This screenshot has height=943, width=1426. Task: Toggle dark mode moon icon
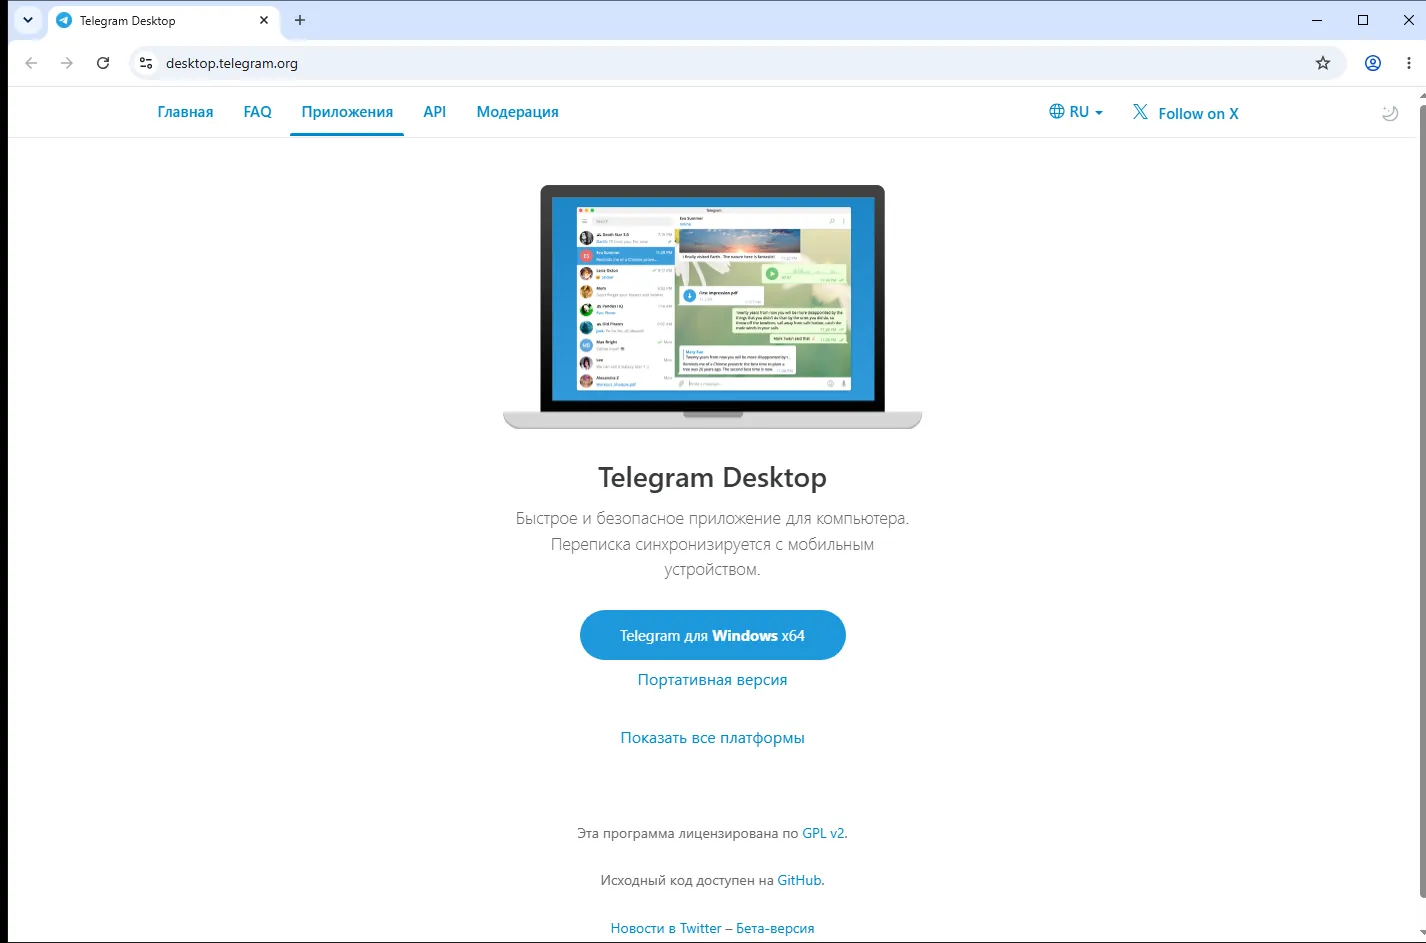pyautogui.click(x=1390, y=113)
